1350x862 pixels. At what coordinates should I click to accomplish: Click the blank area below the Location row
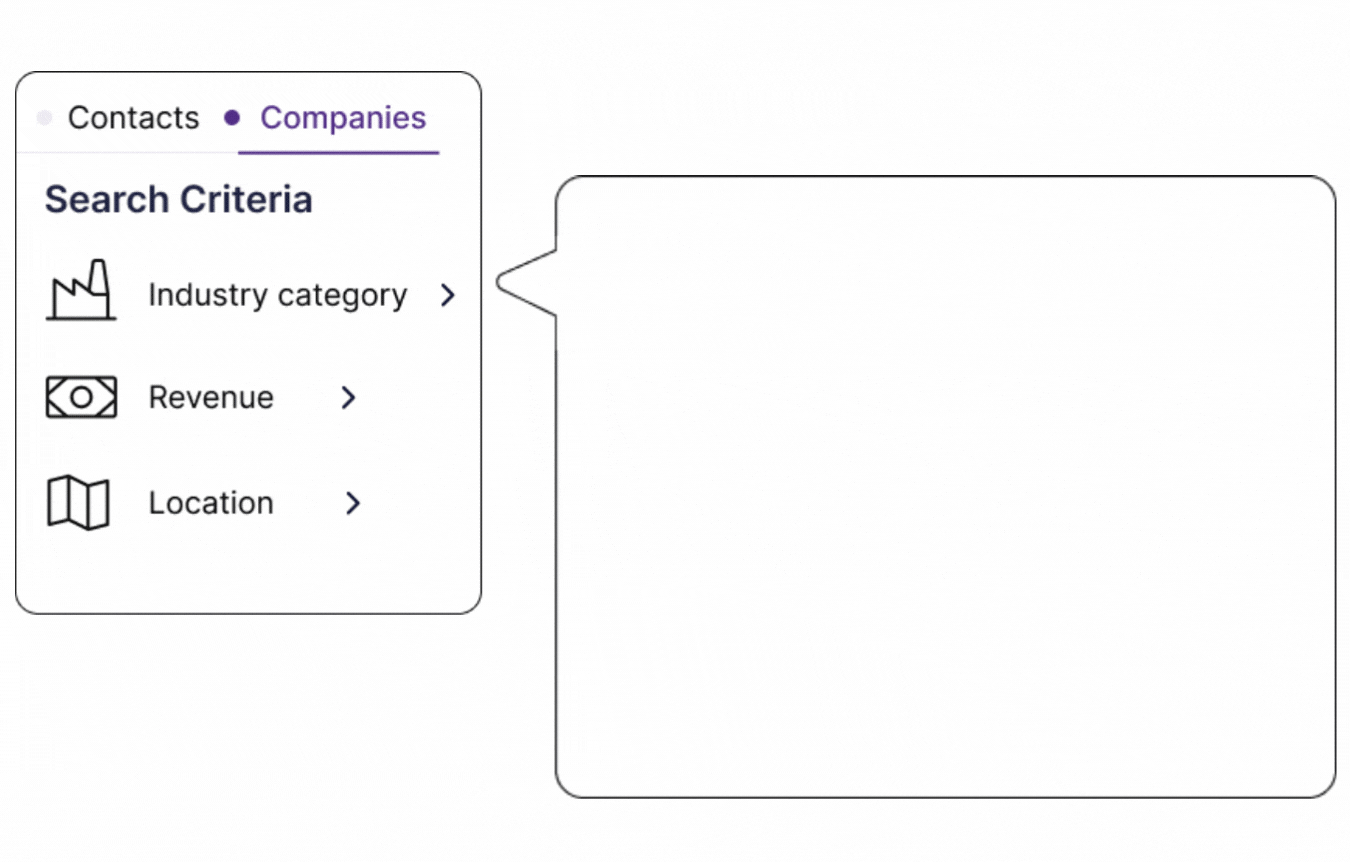tap(248, 570)
